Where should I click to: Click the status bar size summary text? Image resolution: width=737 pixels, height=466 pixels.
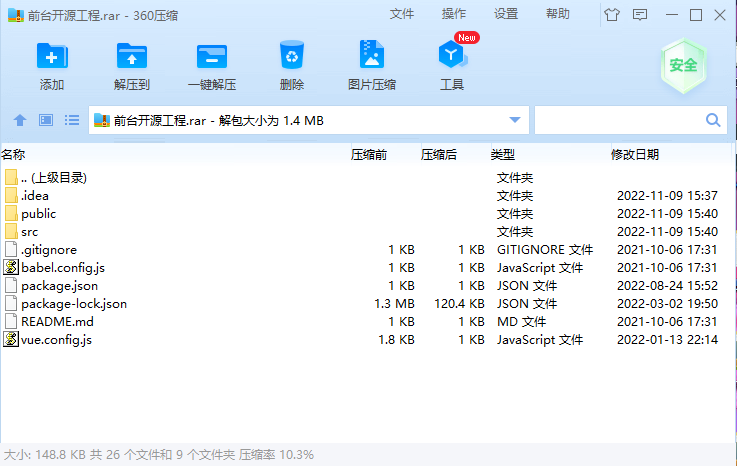[159, 454]
